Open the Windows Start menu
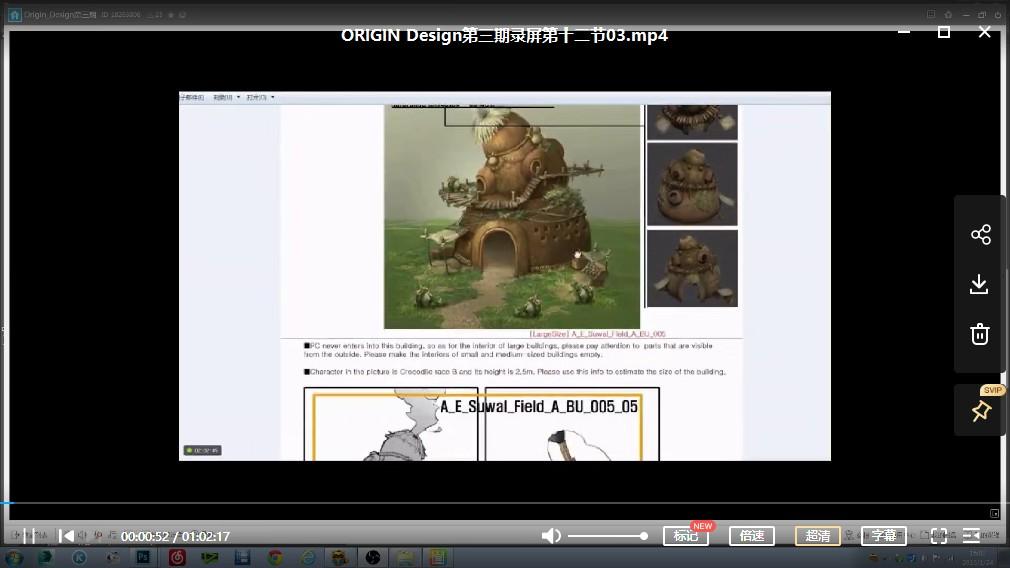The height and width of the screenshot is (568, 1010). tap(14, 557)
